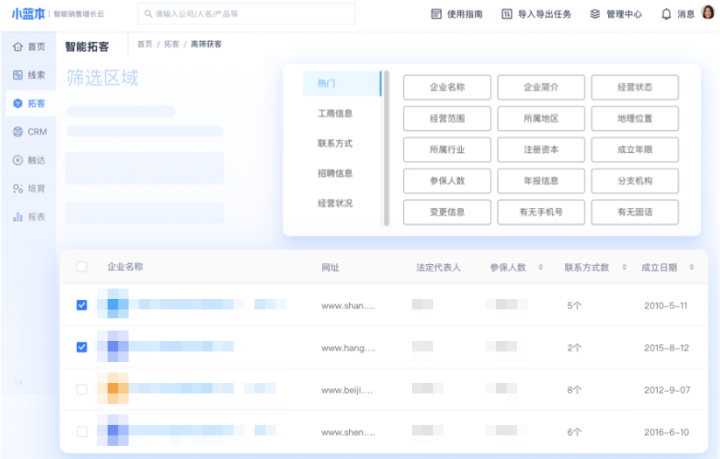Viewport: 720px width, 459px height.
Task: Click the 消息 notification bell icon
Action: point(666,14)
